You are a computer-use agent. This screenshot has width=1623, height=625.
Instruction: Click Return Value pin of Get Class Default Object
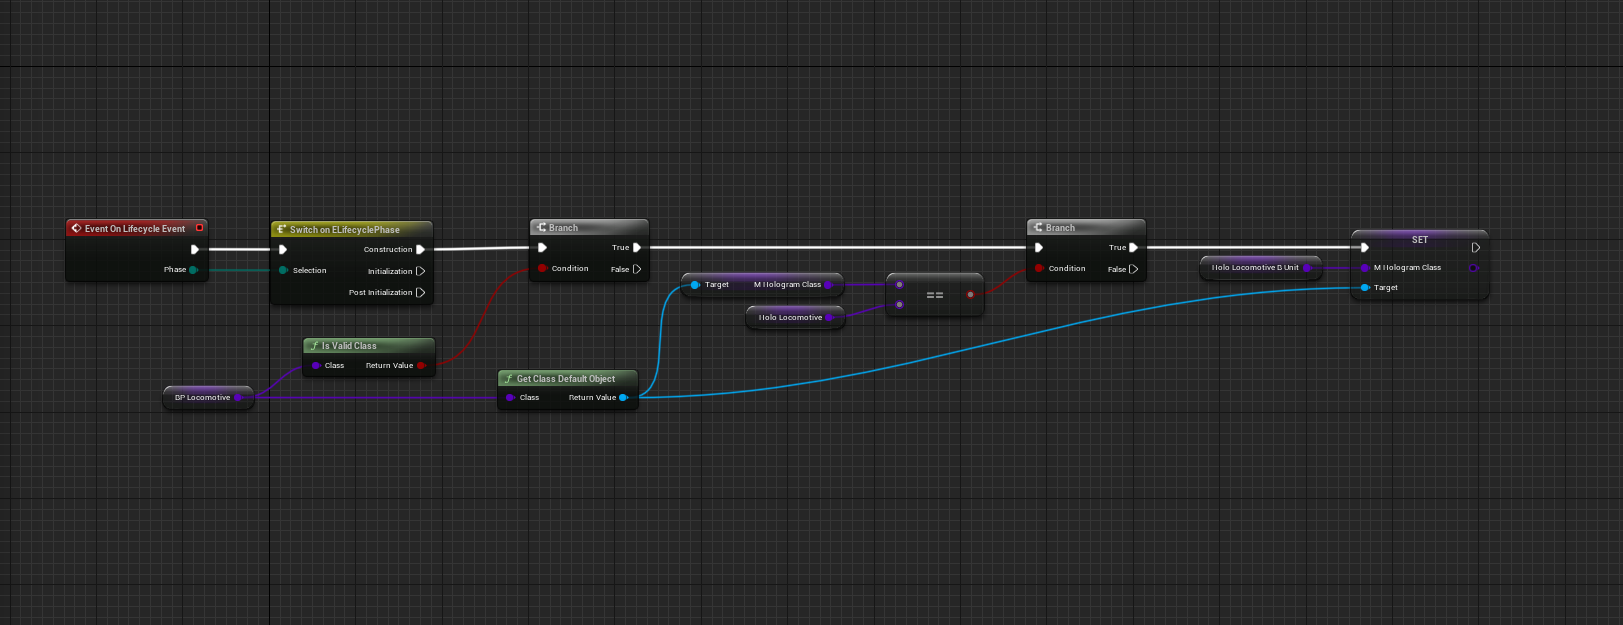click(623, 398)
